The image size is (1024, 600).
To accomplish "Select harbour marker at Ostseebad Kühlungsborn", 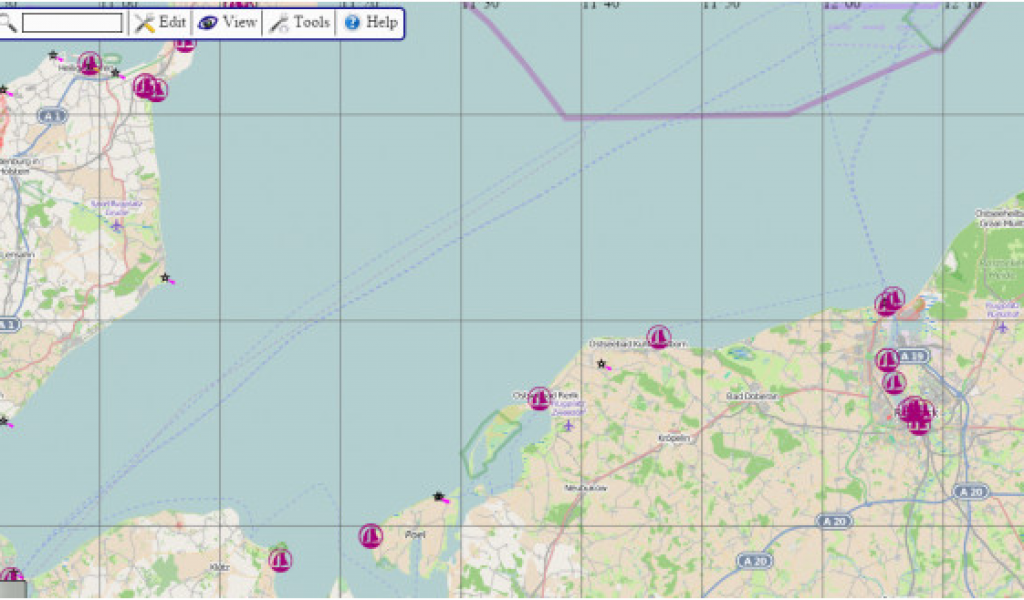I will (658, 337).
